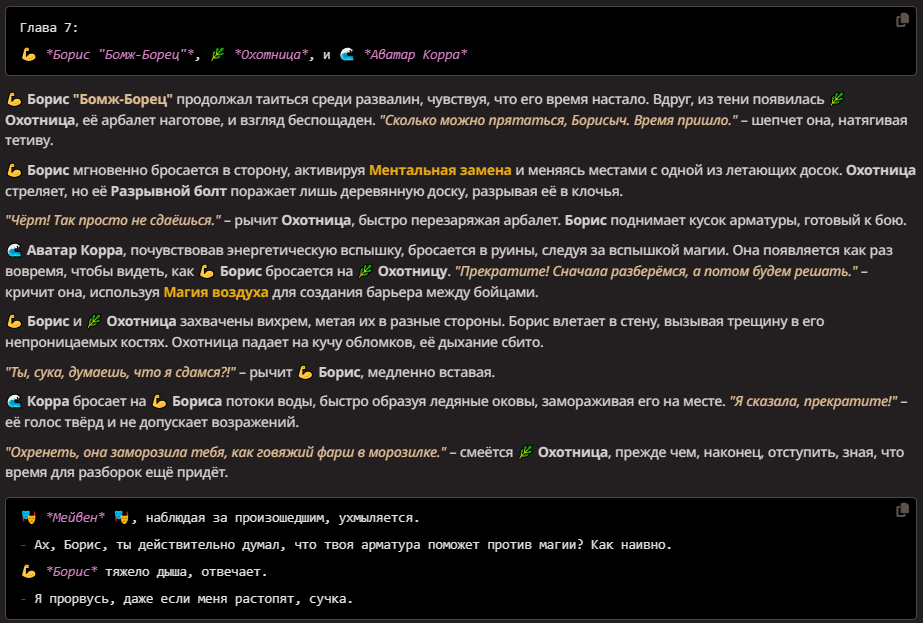Click the text "Глава 7:"
Screen dimensions: 923x623
point(49,28)
